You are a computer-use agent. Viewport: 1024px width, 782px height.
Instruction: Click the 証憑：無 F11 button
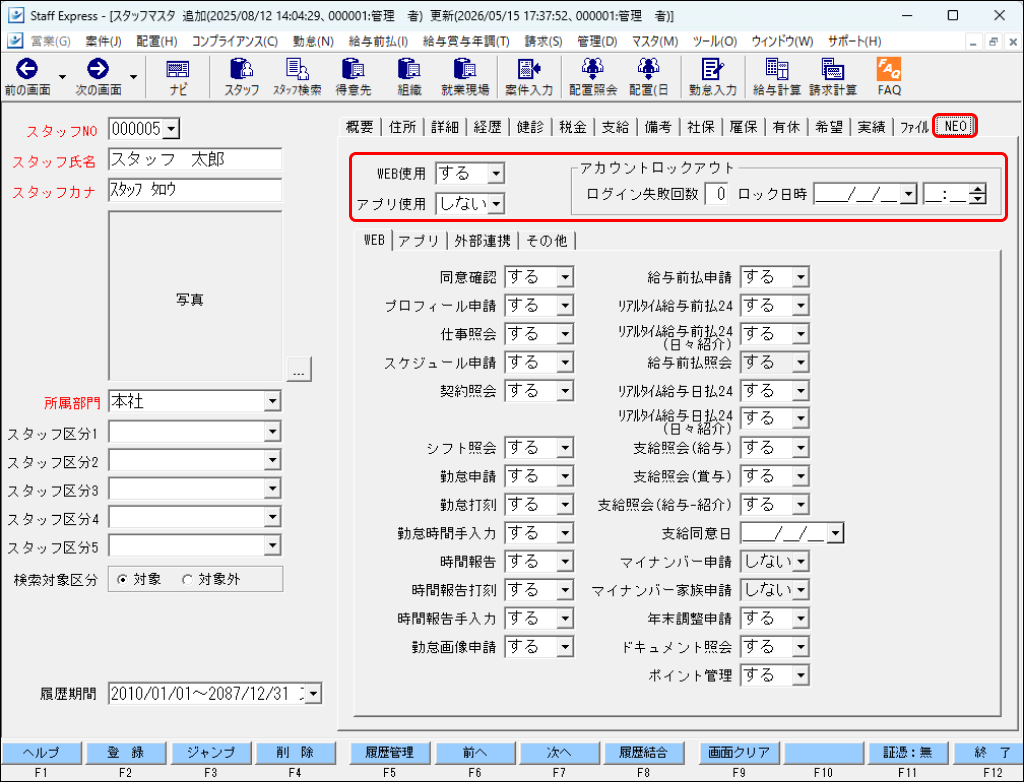click(x=907, y=753)
